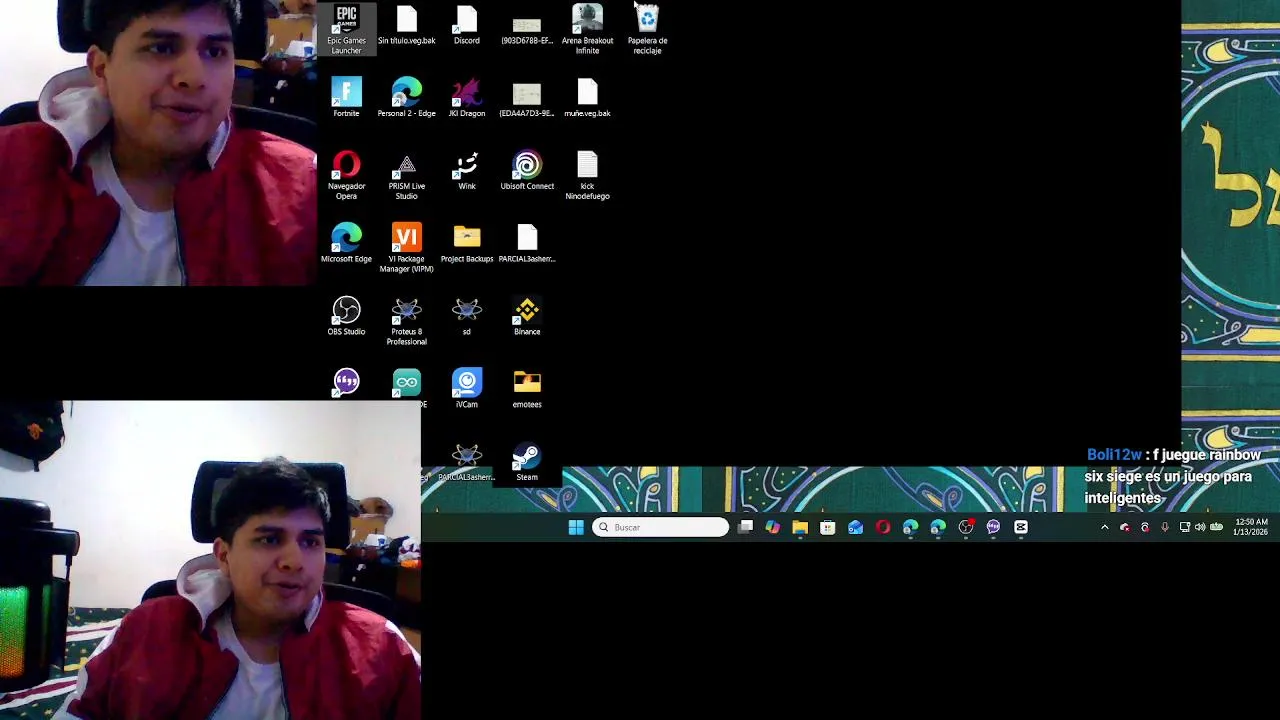Viewport: 1280px width, 720px height.
Task: Launch VI Package Manager (VIPM)
Action: coord(406,248)
